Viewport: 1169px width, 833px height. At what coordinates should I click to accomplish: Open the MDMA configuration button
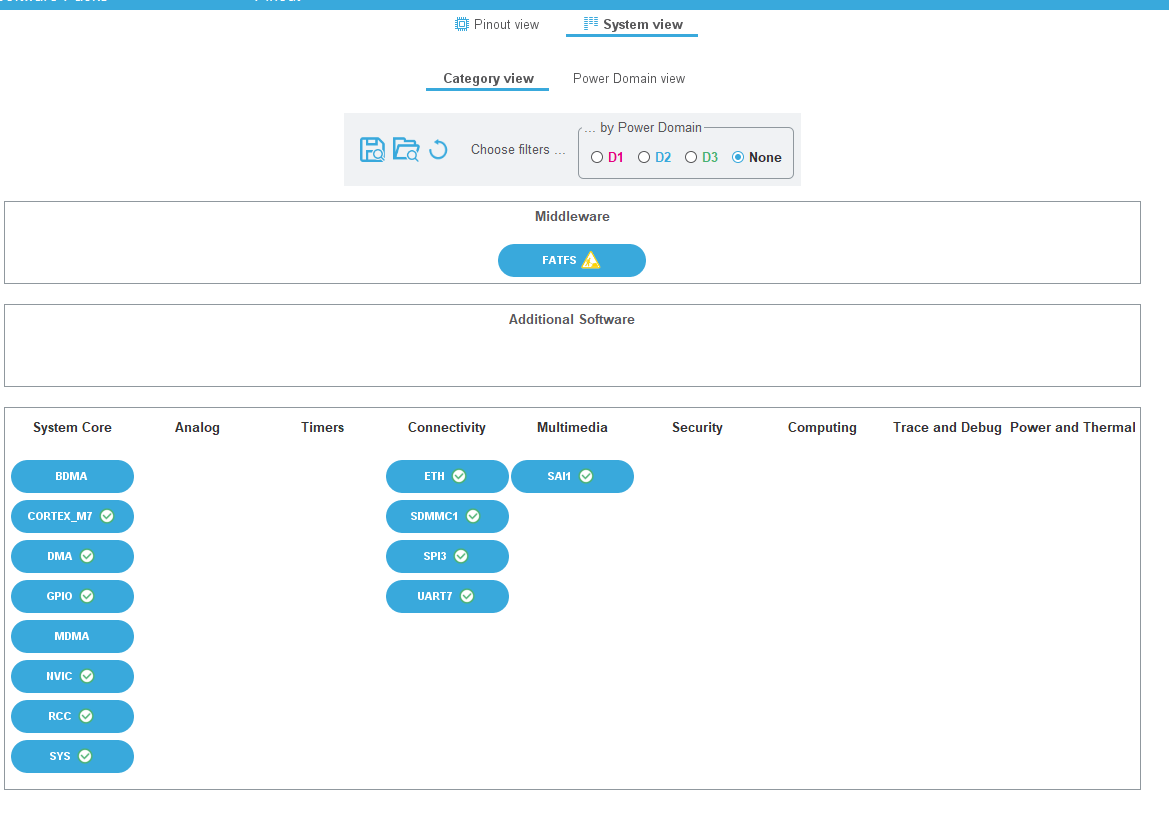click(72, 636)
